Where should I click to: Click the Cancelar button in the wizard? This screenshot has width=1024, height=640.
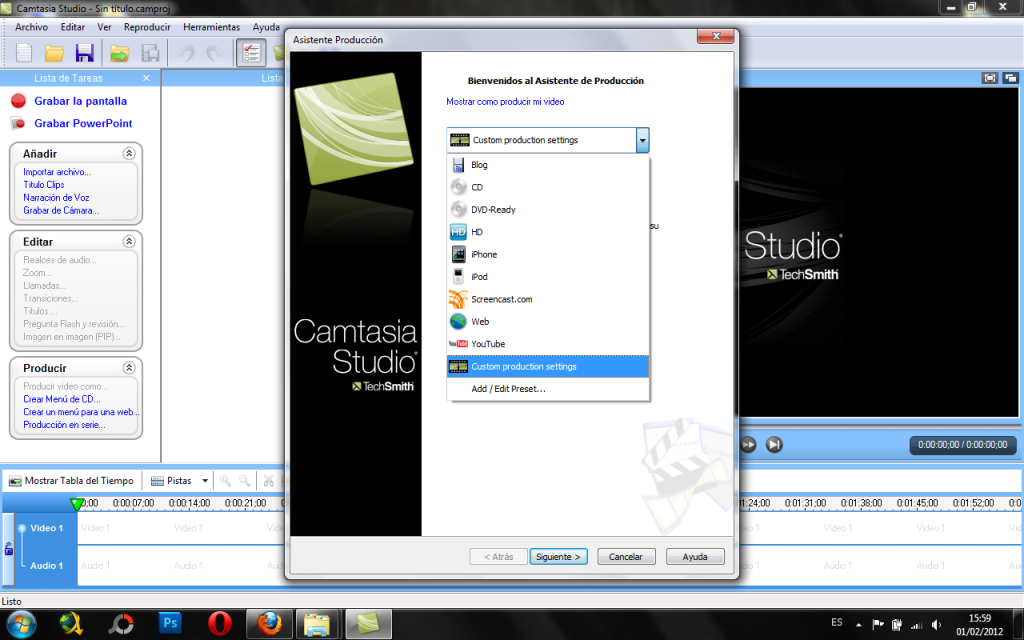[626, 556]
